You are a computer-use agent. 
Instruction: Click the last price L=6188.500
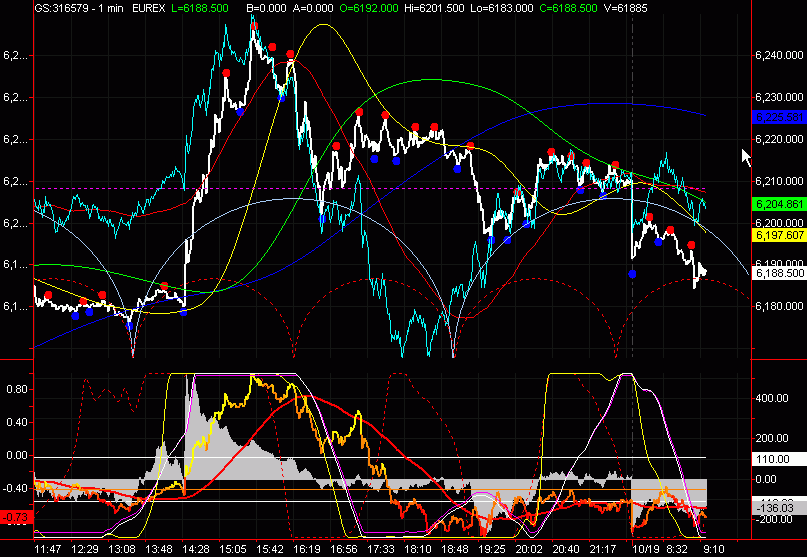[x=200, y=8]
